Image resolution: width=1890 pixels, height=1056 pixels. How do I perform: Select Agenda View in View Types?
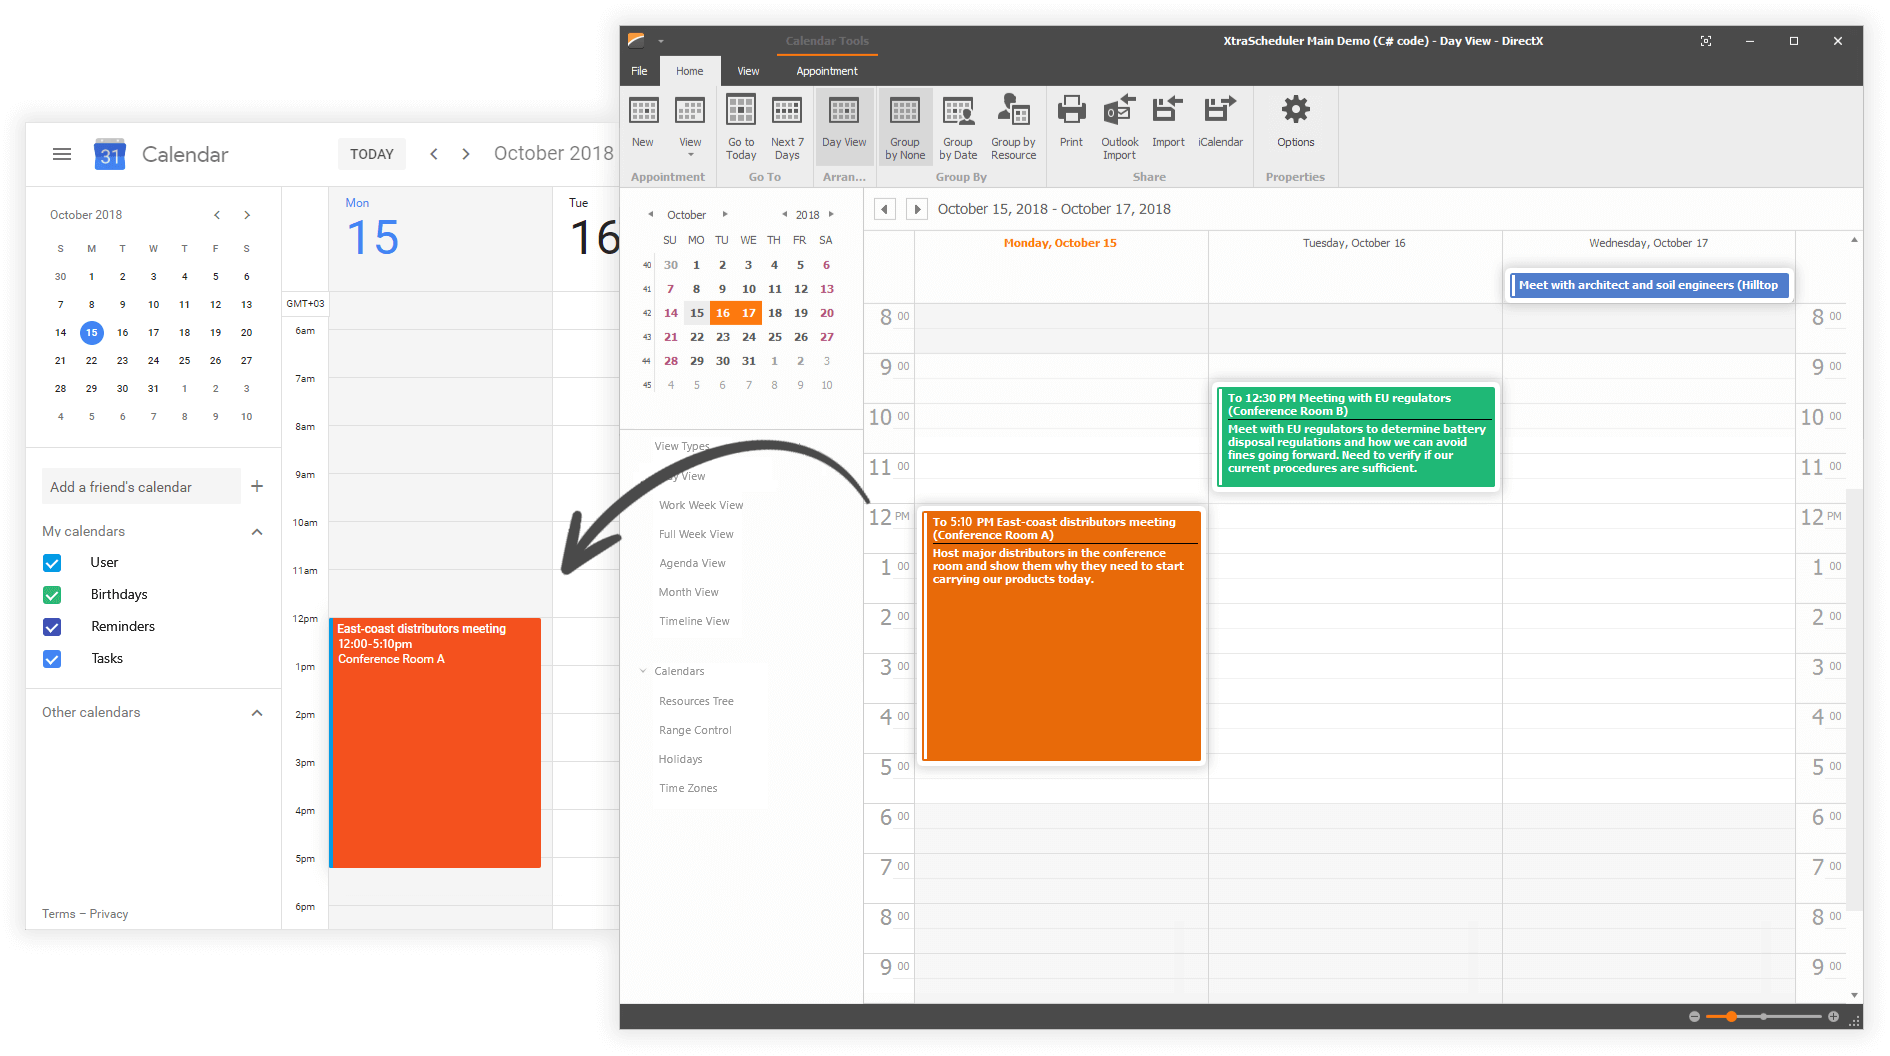point(692,563)
